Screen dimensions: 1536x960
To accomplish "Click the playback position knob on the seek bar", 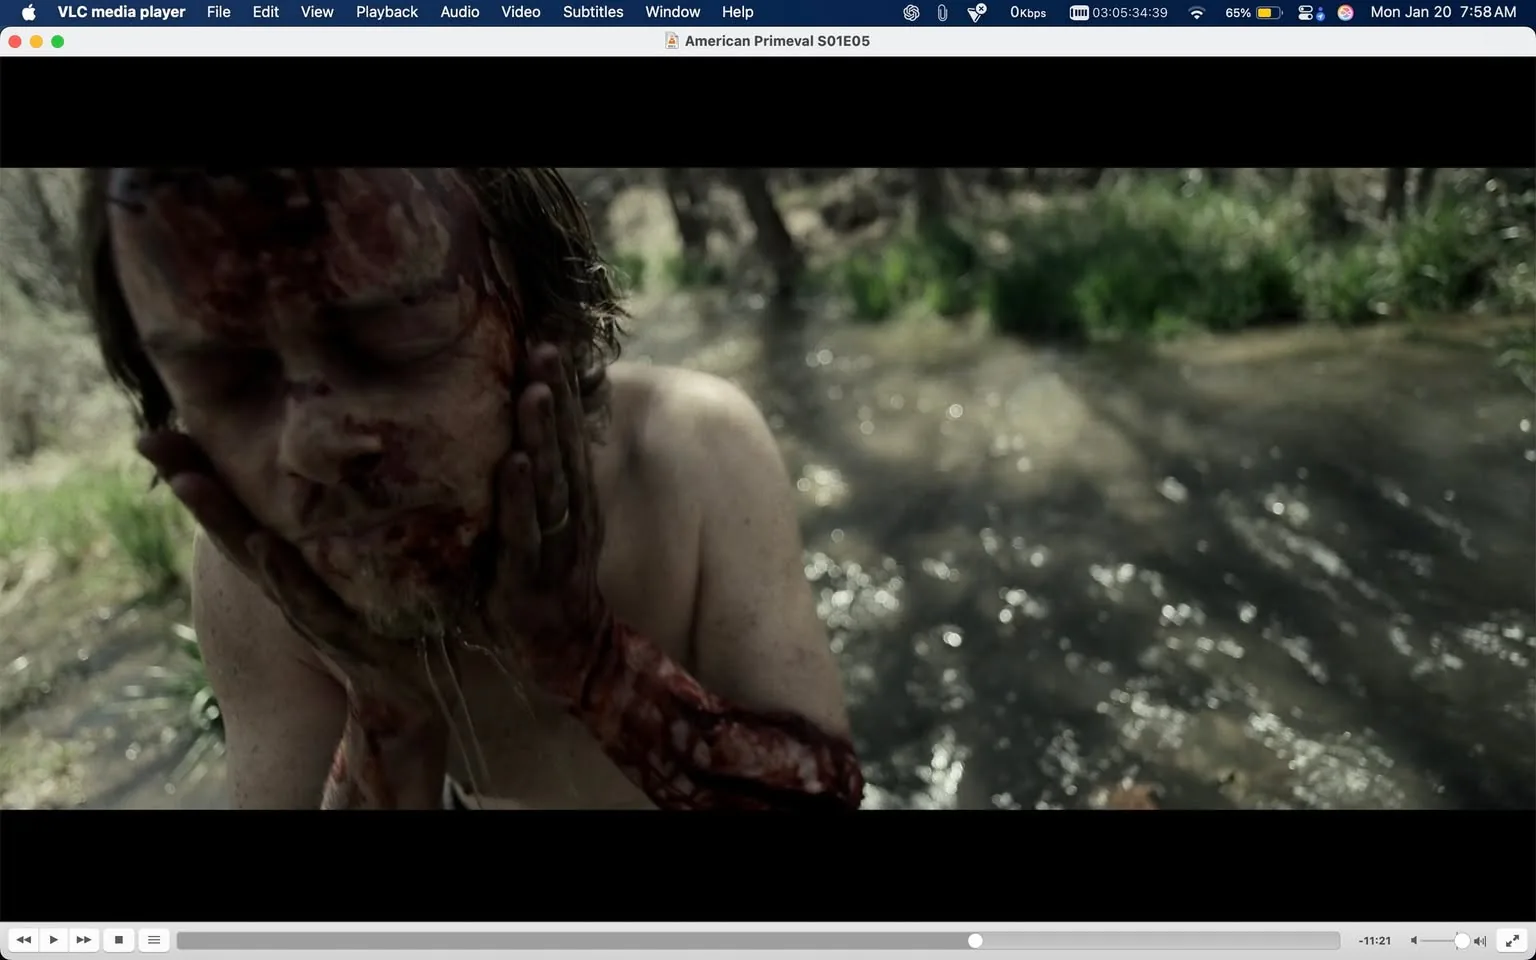I will coord(975,940).
